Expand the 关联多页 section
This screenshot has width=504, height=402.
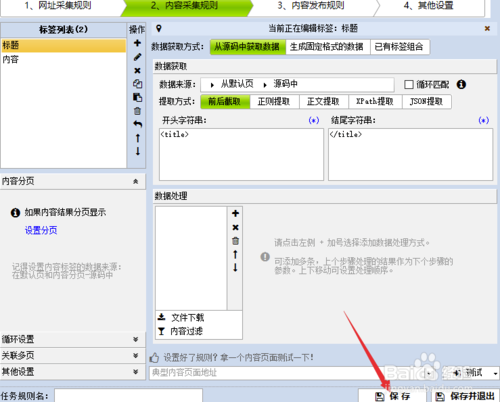(73, 355)
